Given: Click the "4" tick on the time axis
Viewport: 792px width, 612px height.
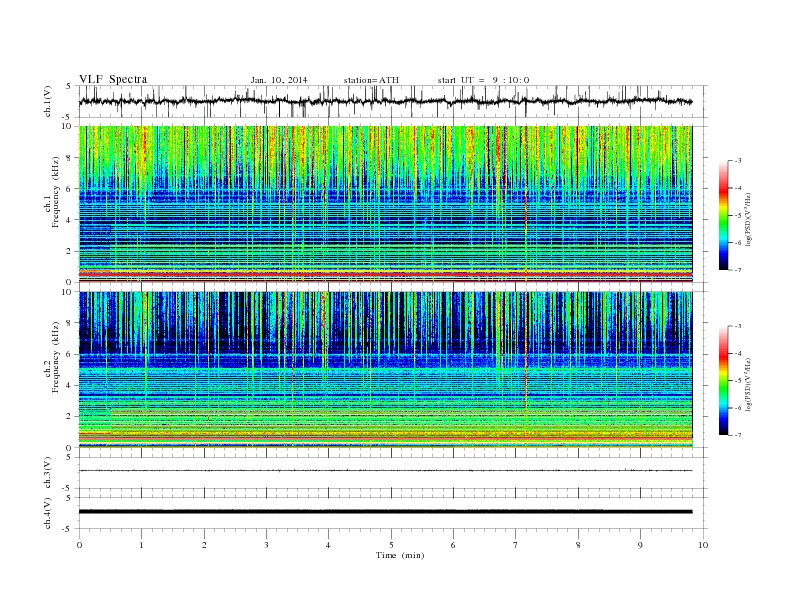Looking at the screenshot, I should 329,545.
